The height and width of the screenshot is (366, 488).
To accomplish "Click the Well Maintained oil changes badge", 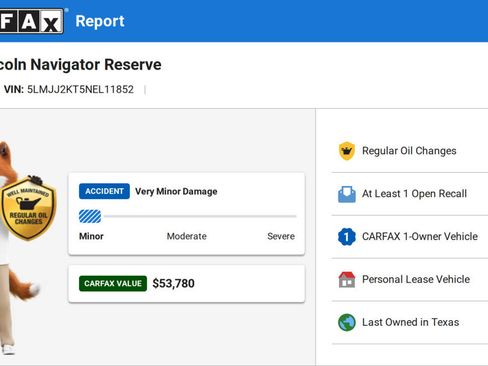I will coord(28,208).
